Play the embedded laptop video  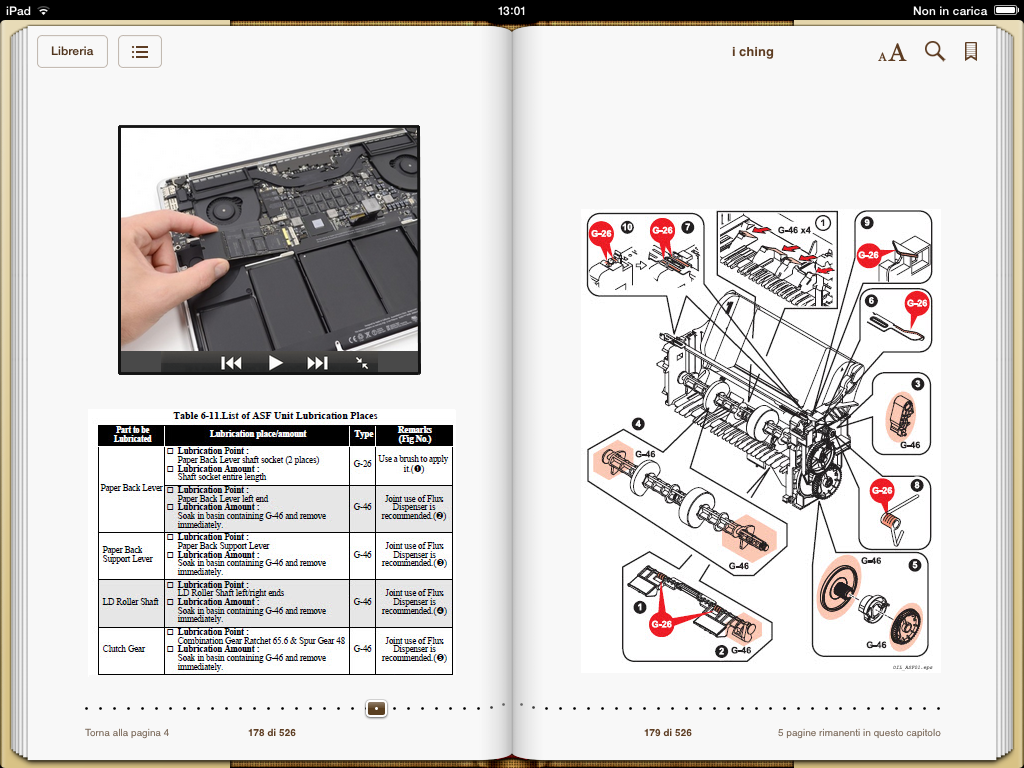click(276, 363)
